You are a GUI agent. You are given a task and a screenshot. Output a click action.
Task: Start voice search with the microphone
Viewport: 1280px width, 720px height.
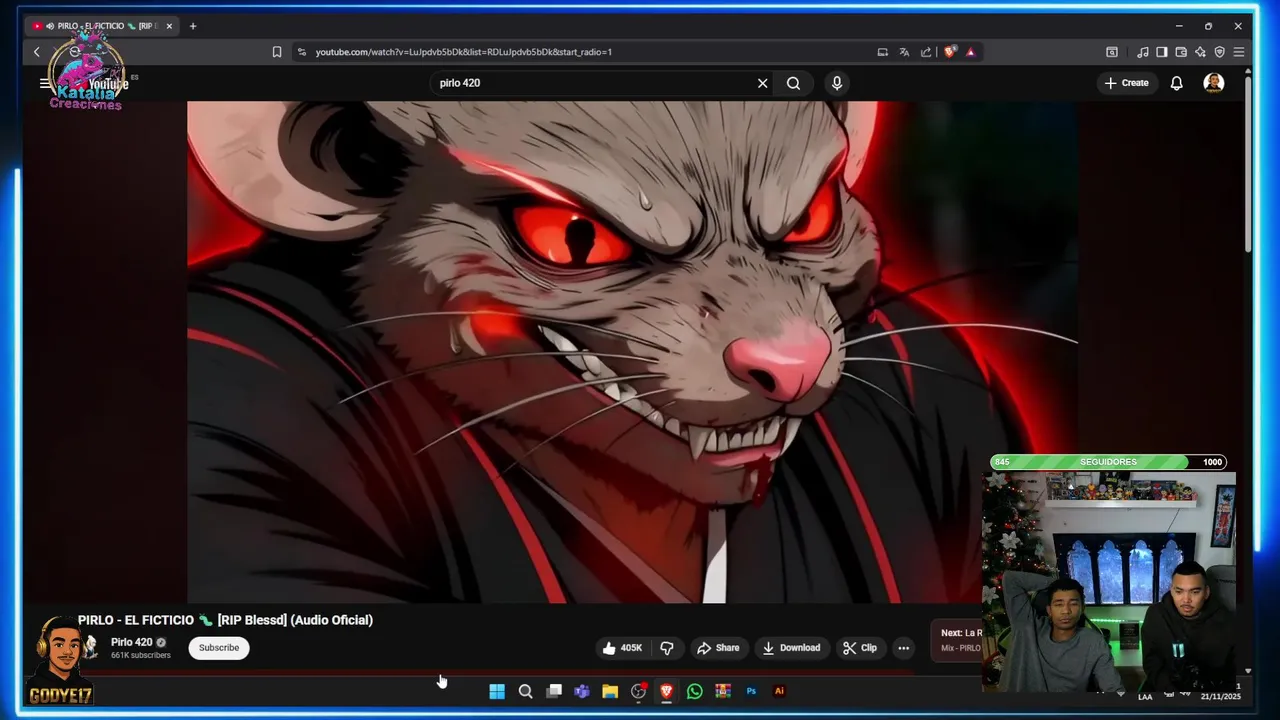[837, 83]
